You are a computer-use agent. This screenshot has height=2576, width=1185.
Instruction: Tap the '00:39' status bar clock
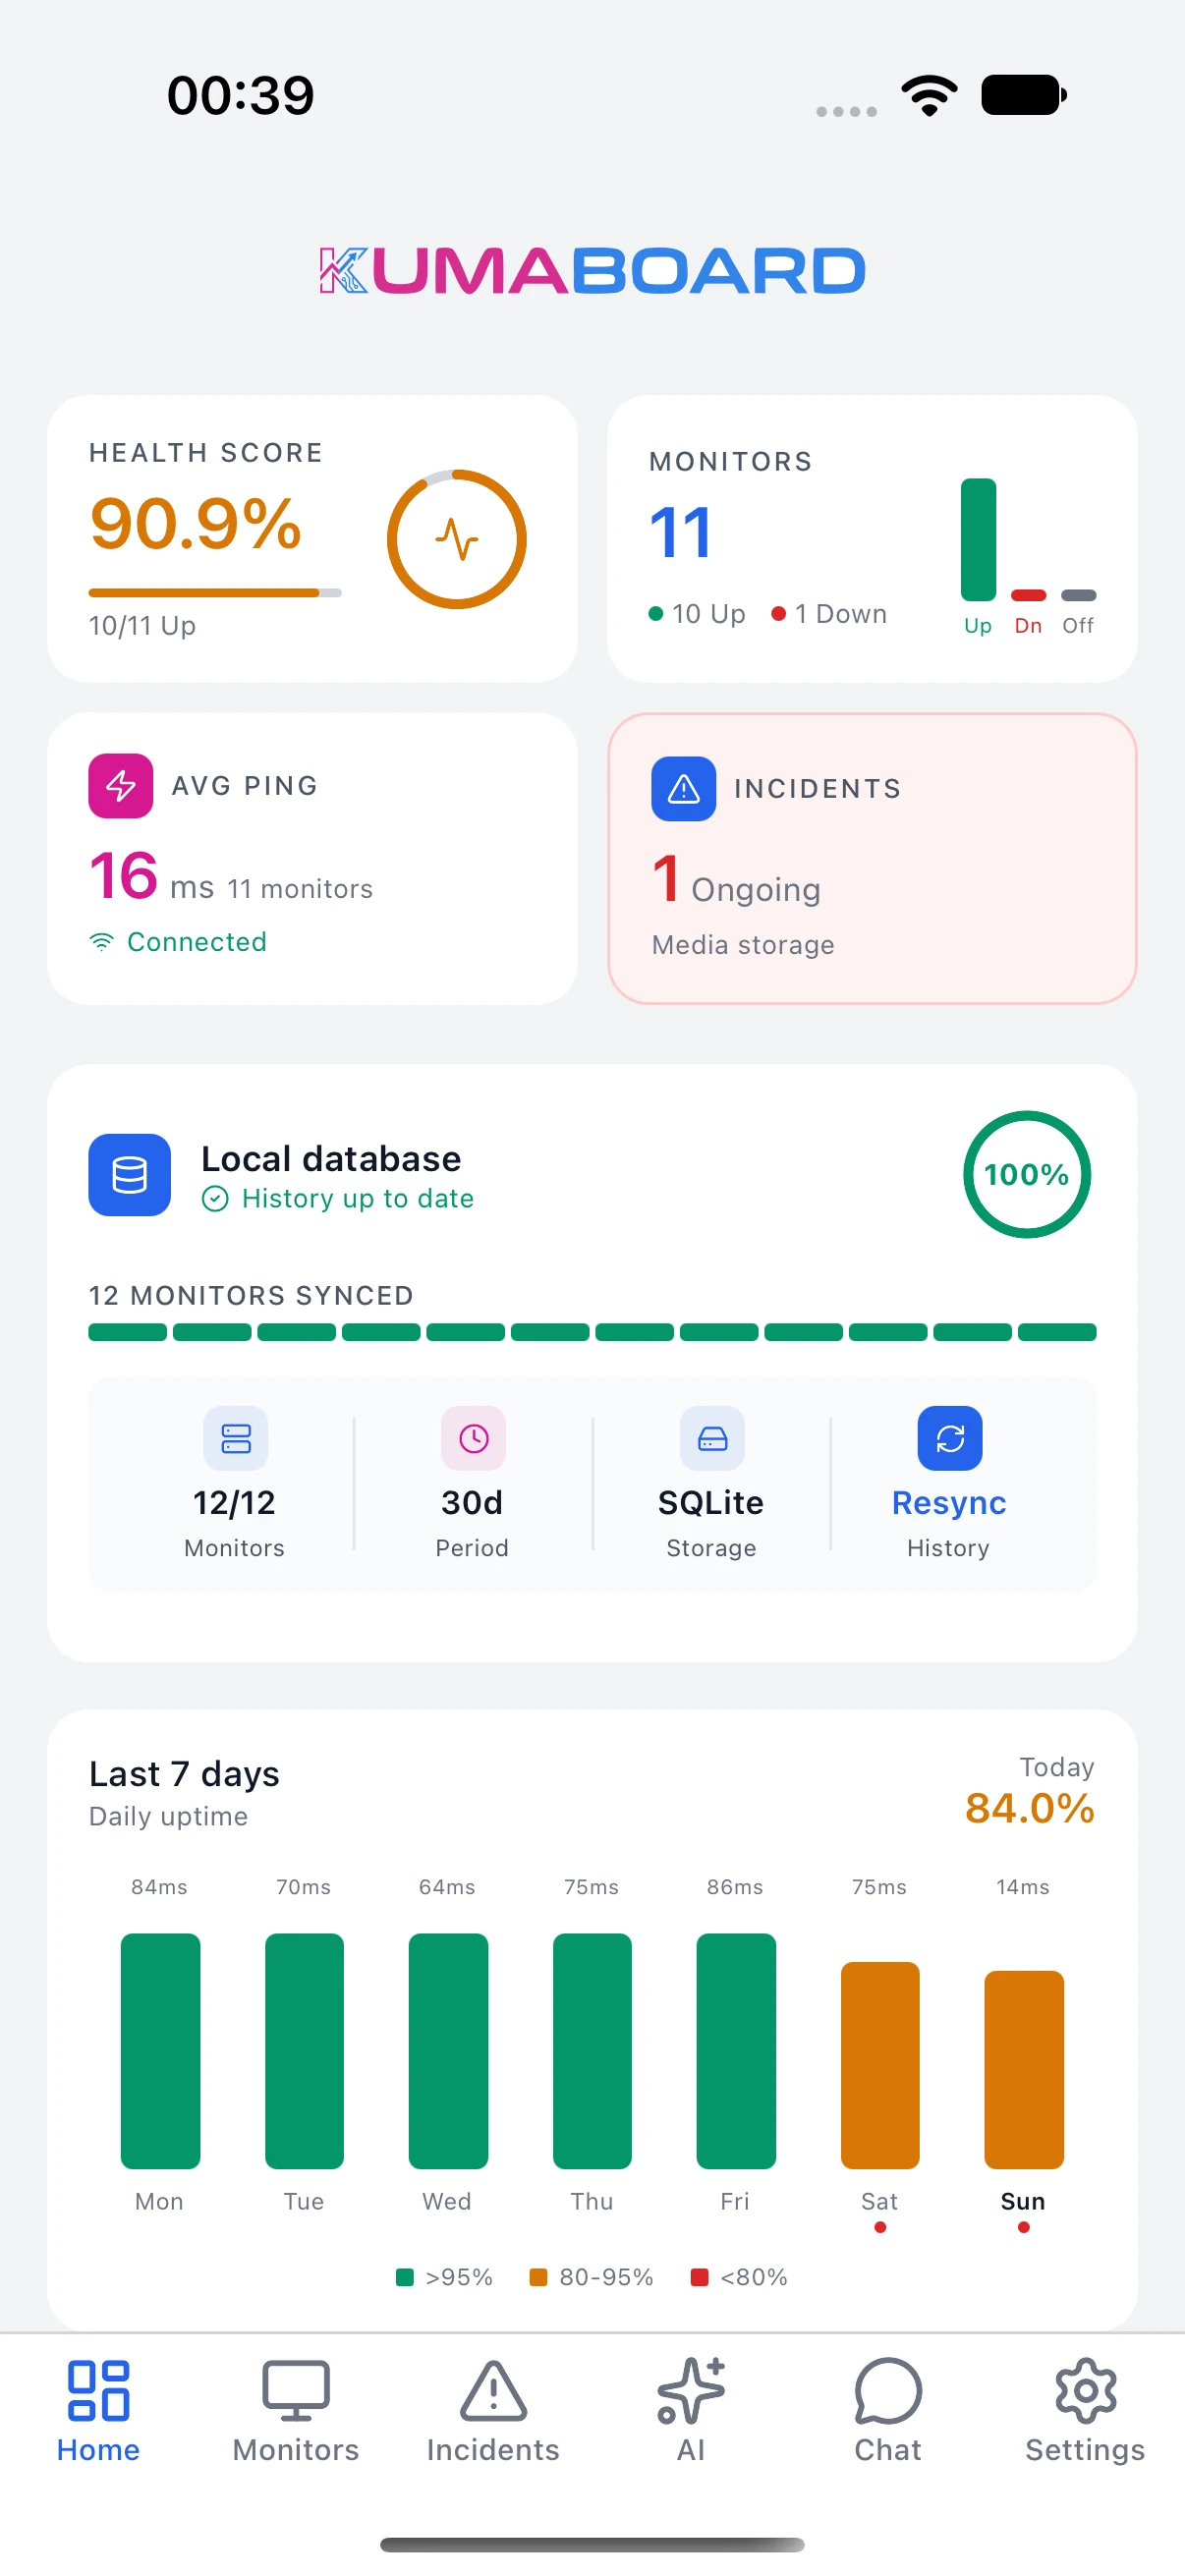click(x=241, y=96)
